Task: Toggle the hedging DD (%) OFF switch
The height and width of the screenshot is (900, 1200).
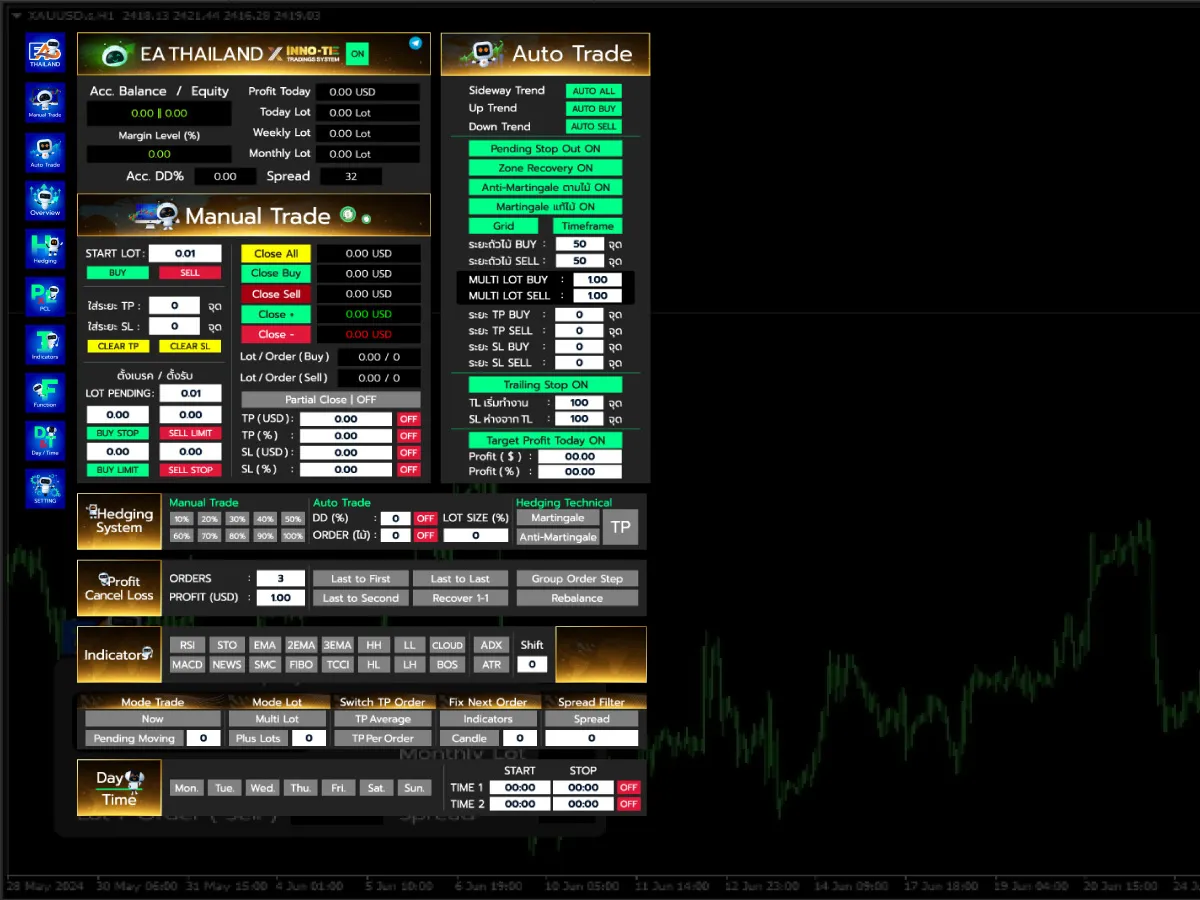Action: (426, 518)
